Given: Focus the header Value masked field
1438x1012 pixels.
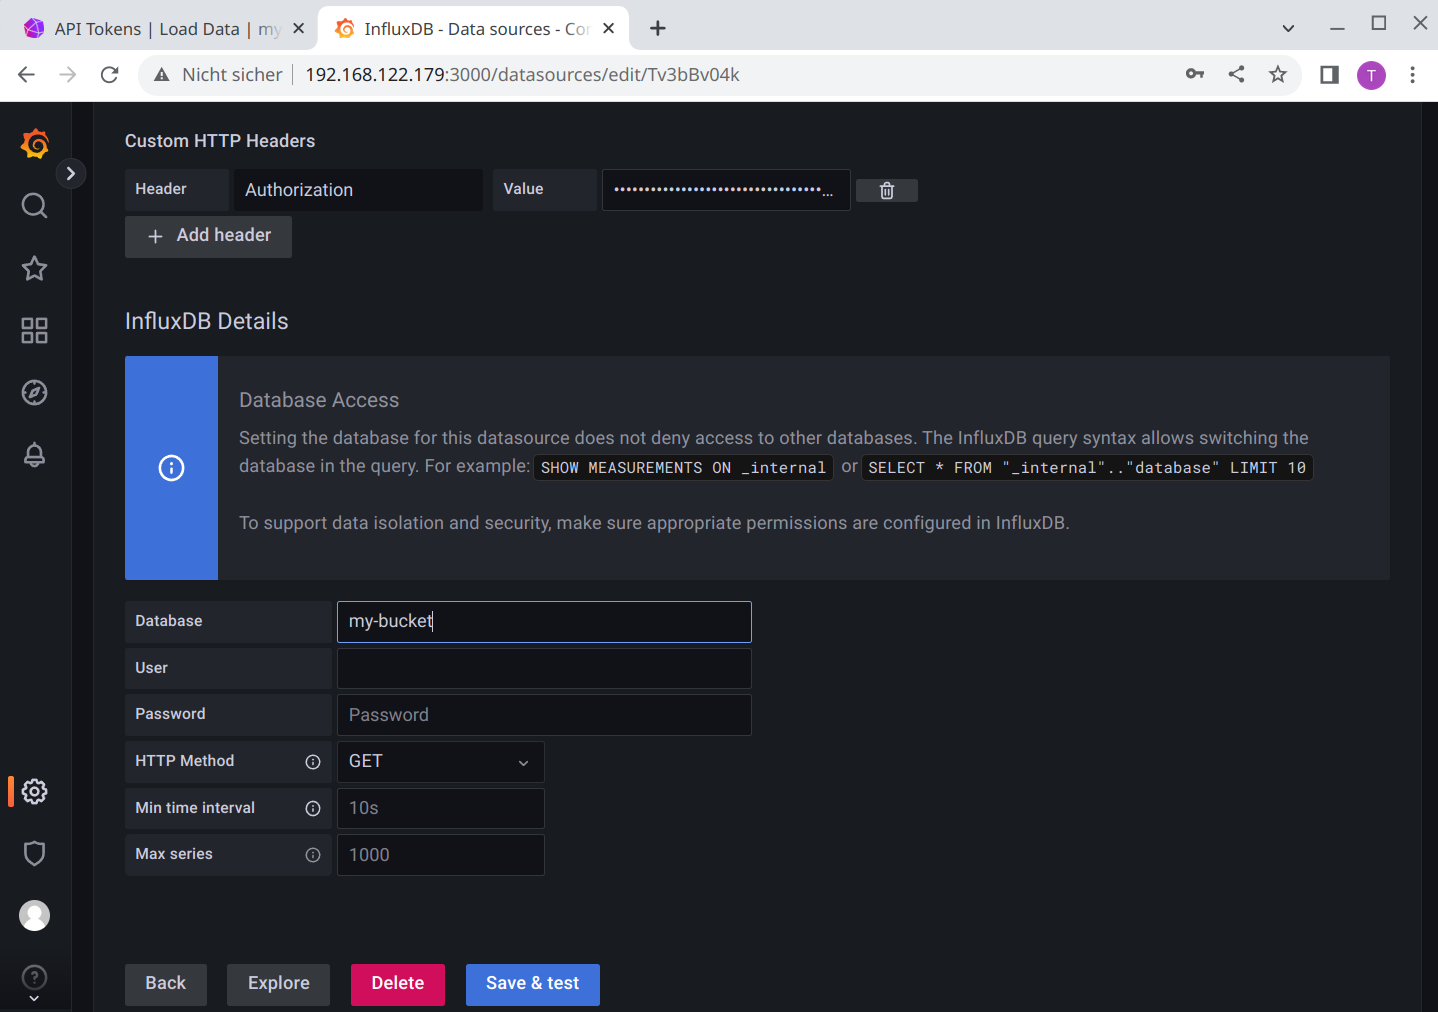Looking at the screenshot, I should tap(726, 190).
